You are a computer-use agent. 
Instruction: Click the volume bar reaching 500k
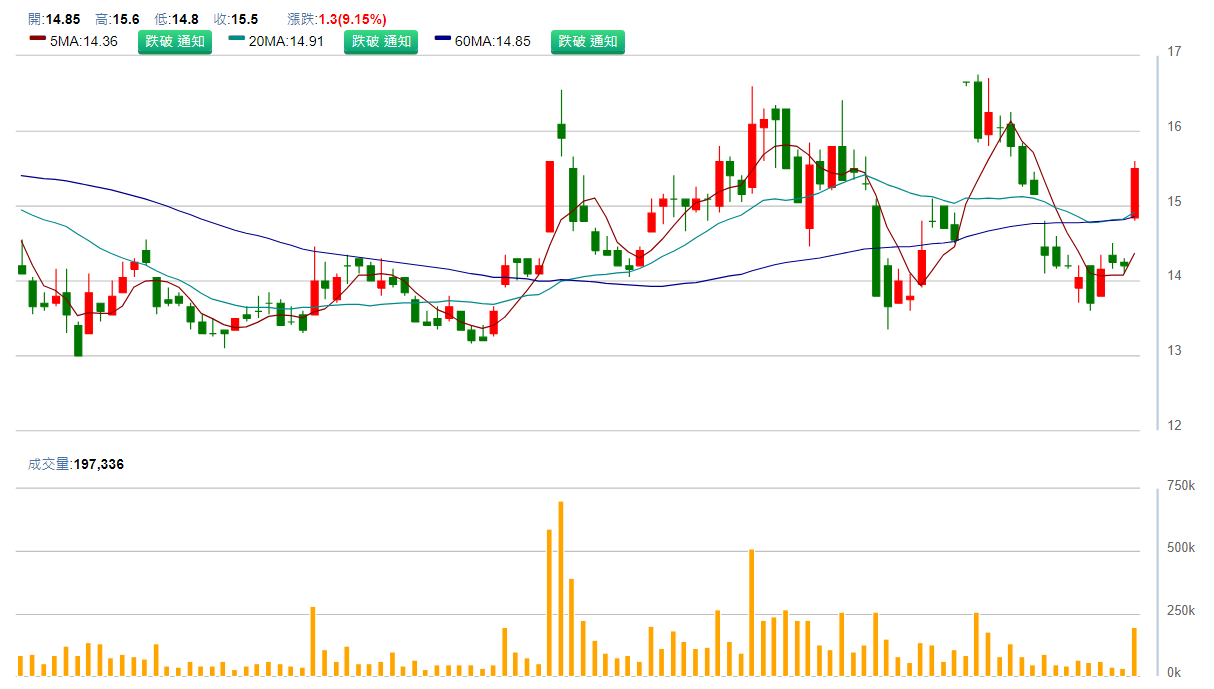click(751, 612)
